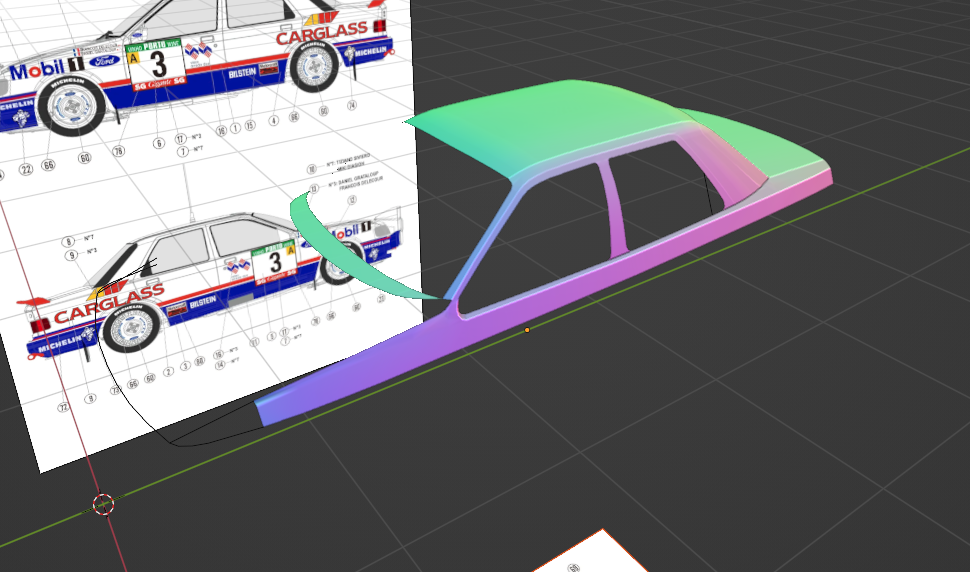Click the Mobil 1 logo on the top blueprint car

click(x=47, y=69)
